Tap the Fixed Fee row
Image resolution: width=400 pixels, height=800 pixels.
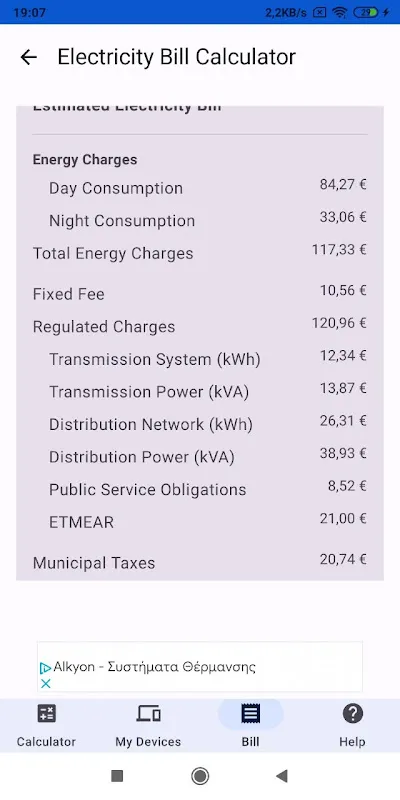pos(200,294)
